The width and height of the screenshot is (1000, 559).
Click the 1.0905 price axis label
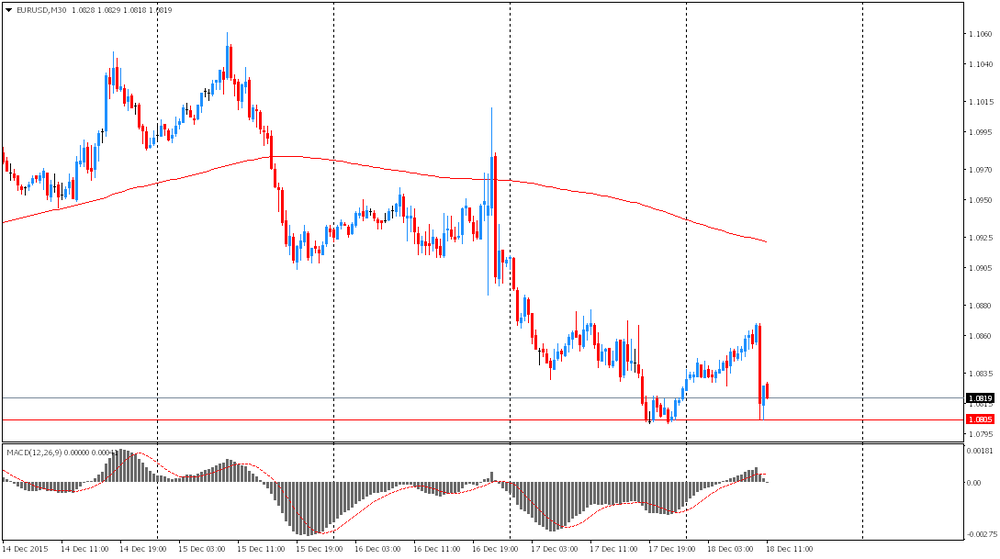(x=980, y=268)
